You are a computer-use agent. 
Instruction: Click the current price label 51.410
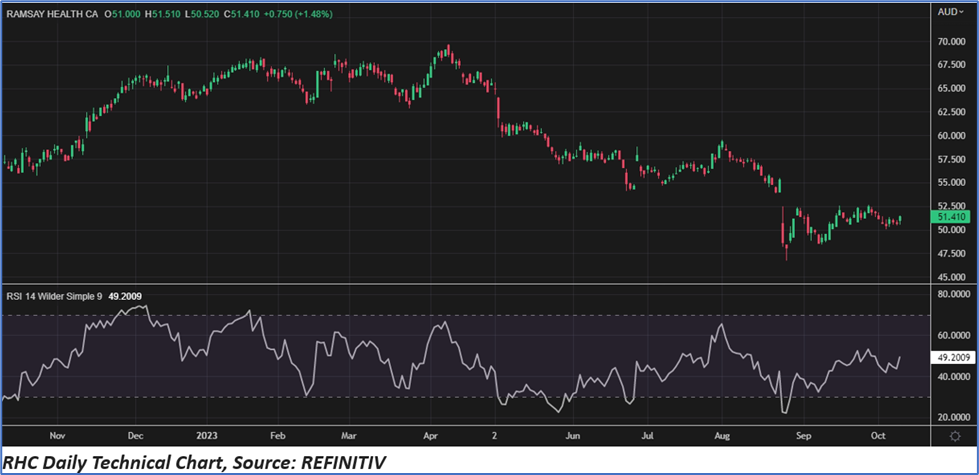point(951,217)
